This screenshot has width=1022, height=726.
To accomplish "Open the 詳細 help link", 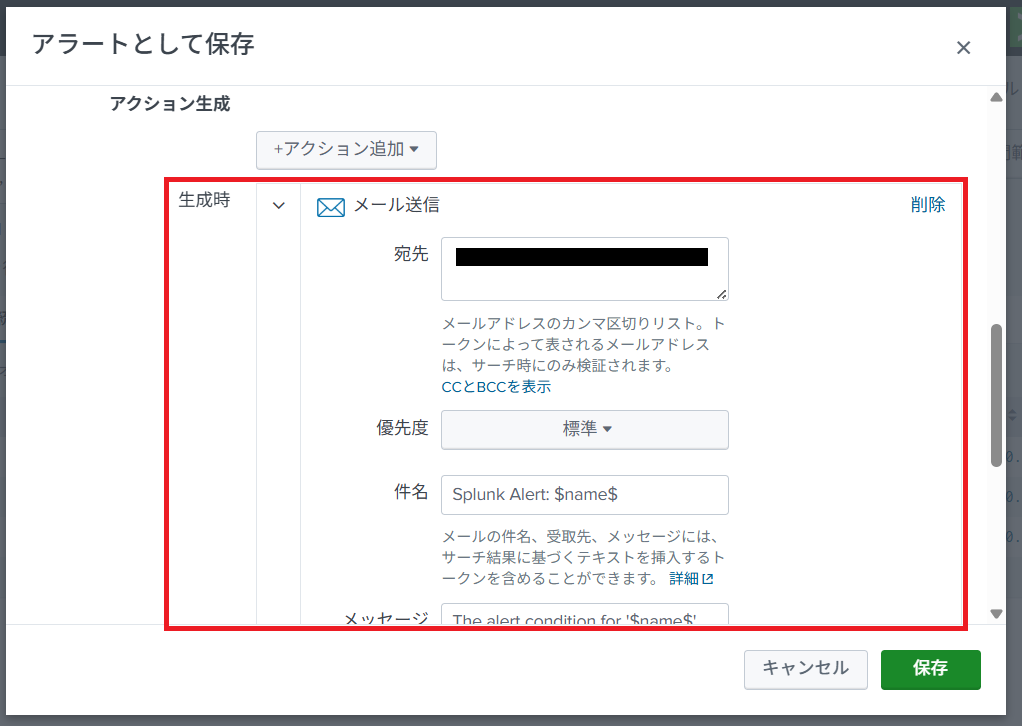I will tap(683, 579).
